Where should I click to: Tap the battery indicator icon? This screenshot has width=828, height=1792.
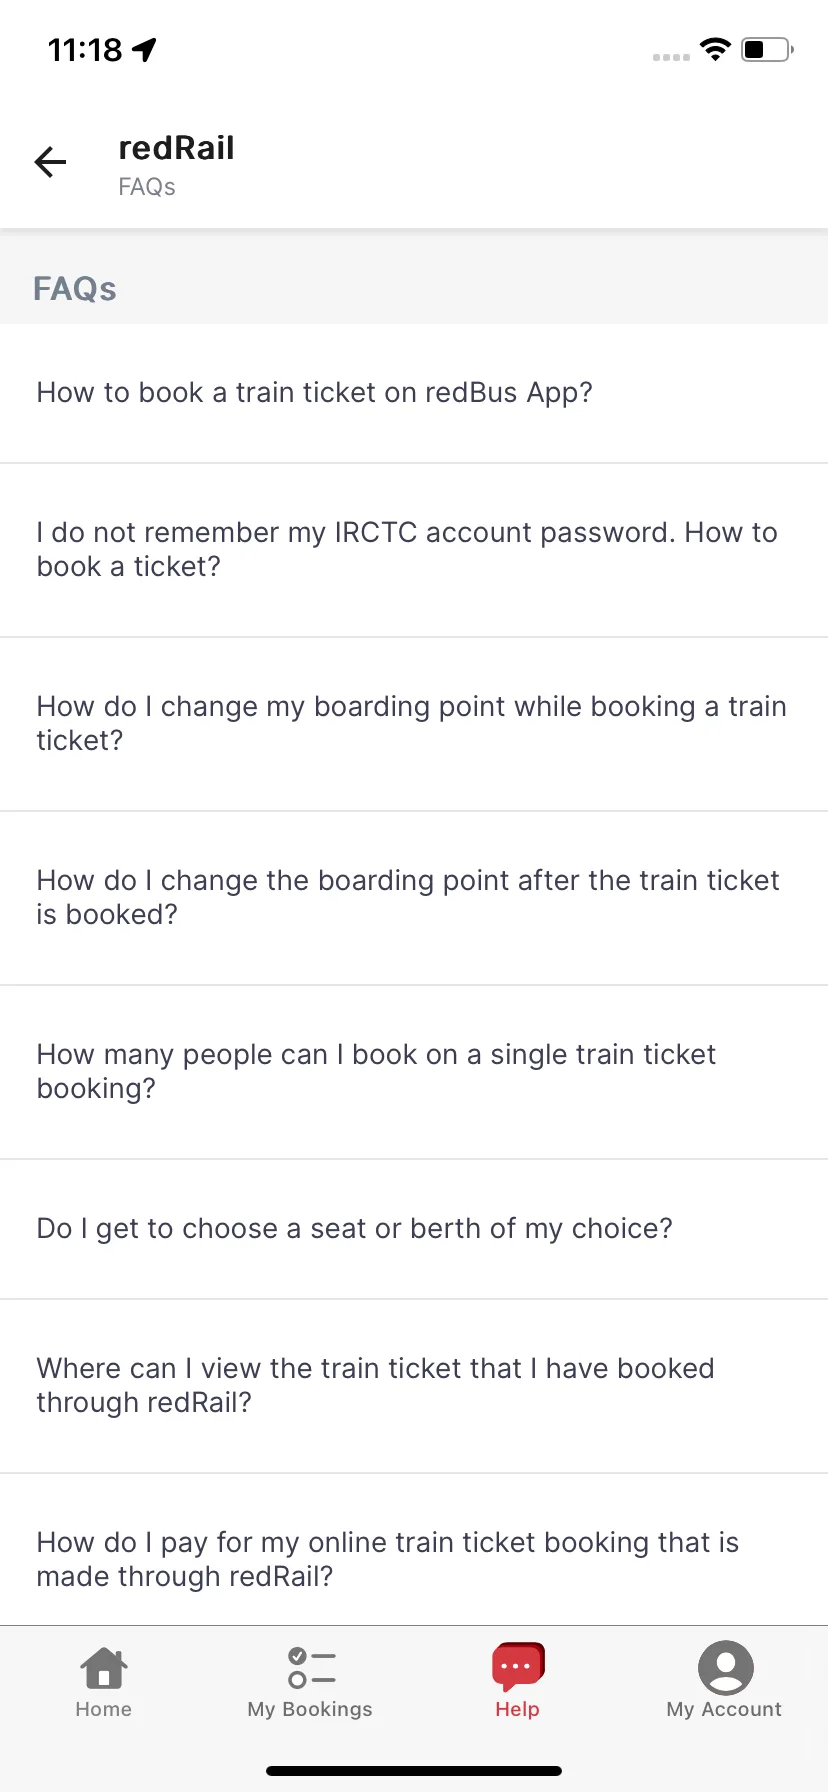coord(767,49)
